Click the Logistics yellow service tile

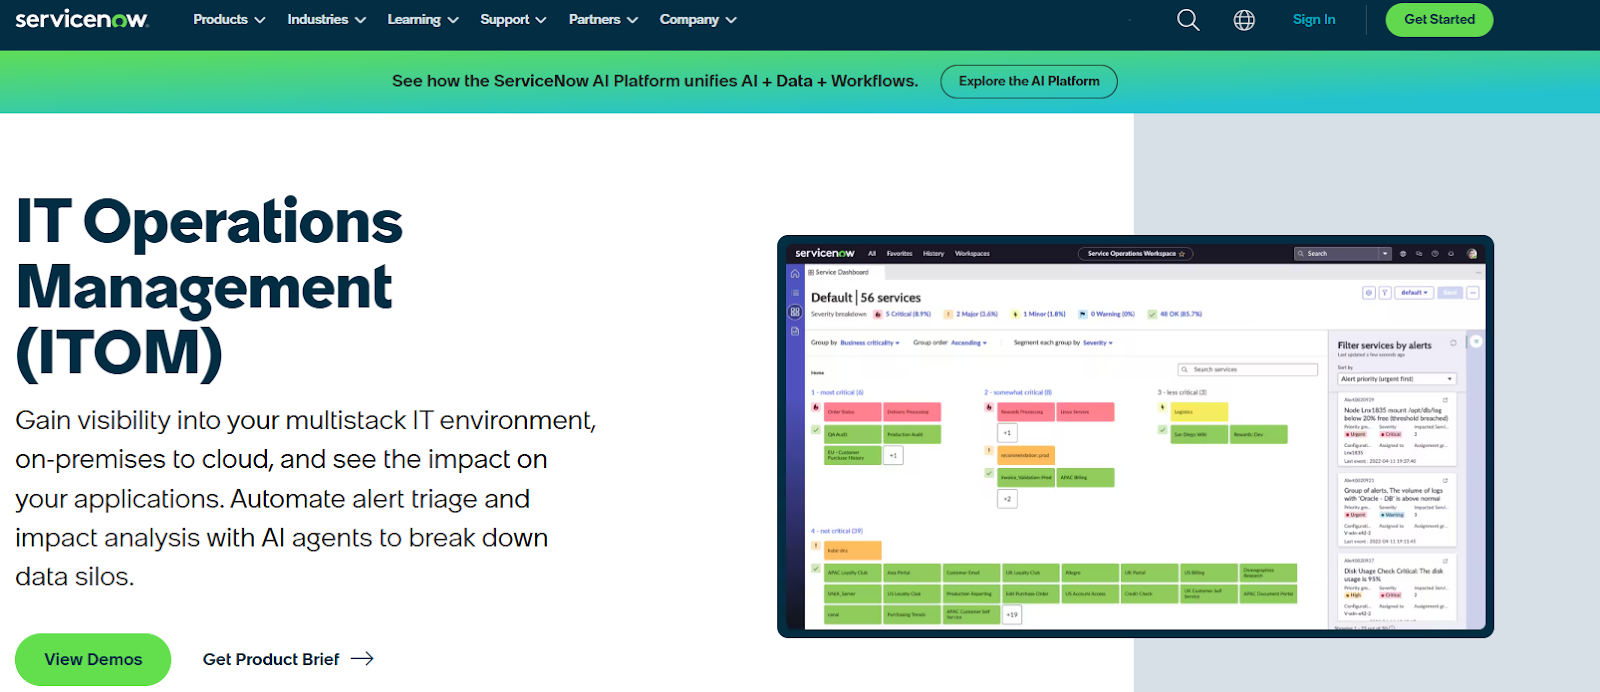(x=1199, y=412)
